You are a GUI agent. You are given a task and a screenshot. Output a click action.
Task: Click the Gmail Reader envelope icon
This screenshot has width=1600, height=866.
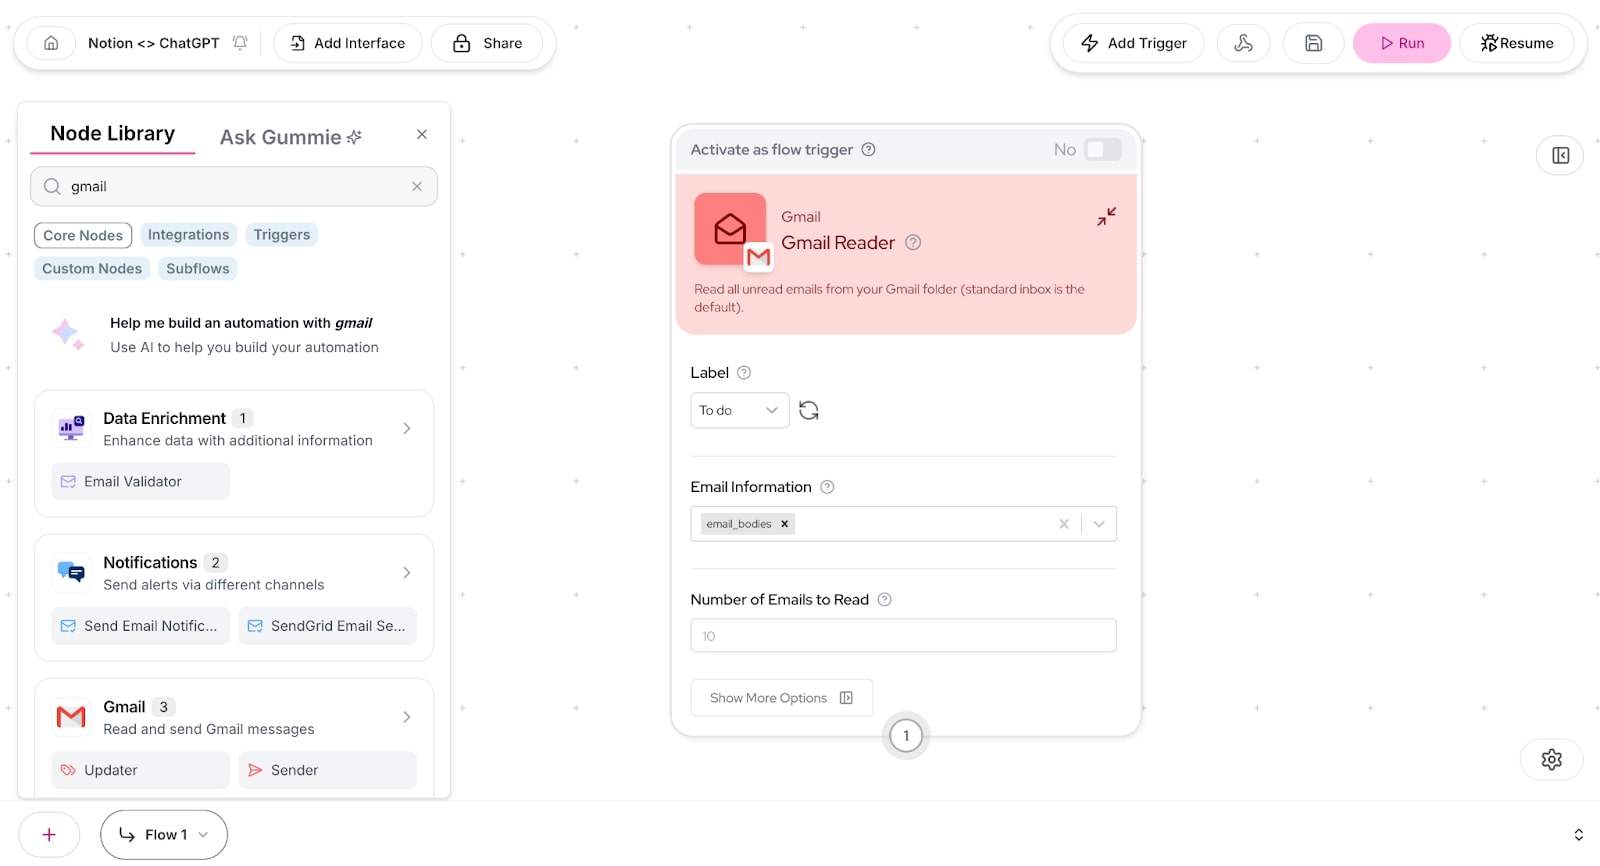[730, 229]
